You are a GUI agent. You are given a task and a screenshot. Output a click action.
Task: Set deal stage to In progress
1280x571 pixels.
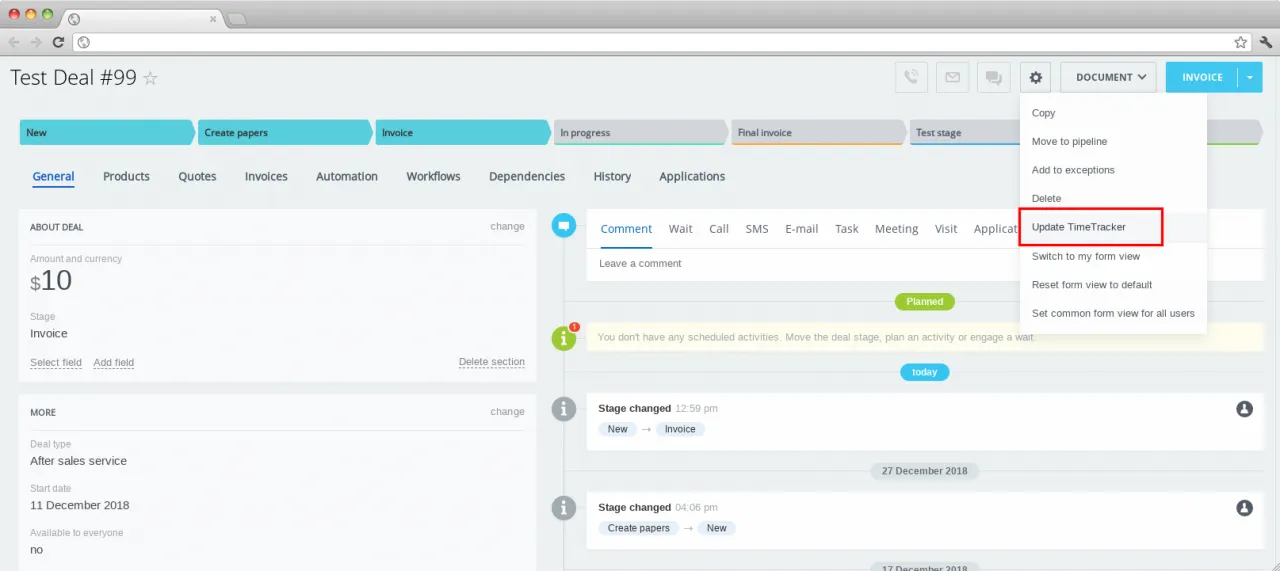coord(639,132)
